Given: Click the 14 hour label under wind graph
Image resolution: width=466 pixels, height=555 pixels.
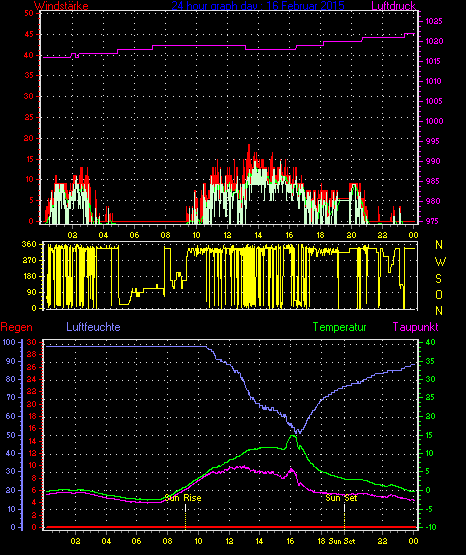Looking at the screenshot, I should click(x=258, y=235).
